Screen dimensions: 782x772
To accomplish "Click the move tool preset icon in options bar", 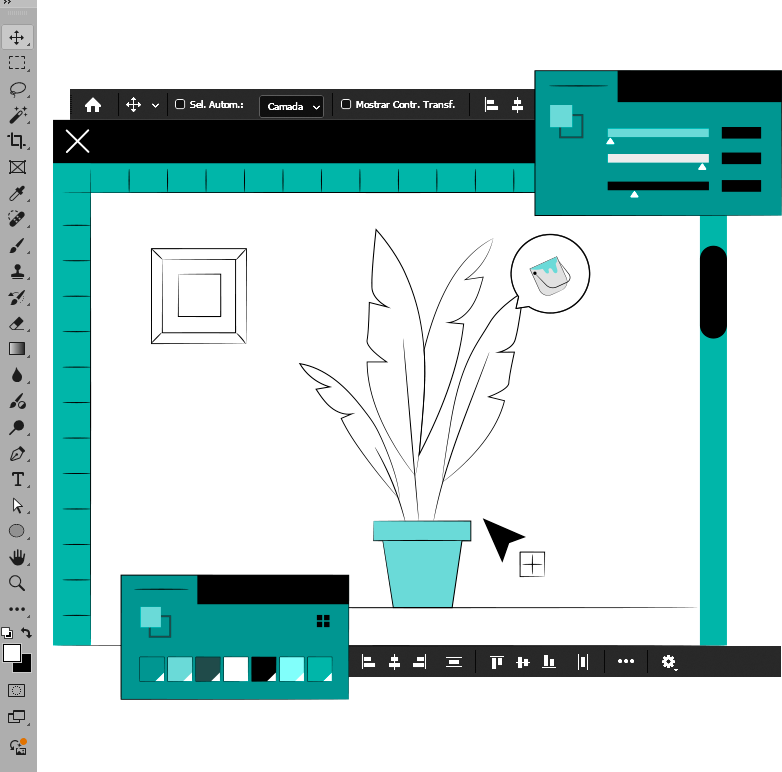I will point(133,105).
